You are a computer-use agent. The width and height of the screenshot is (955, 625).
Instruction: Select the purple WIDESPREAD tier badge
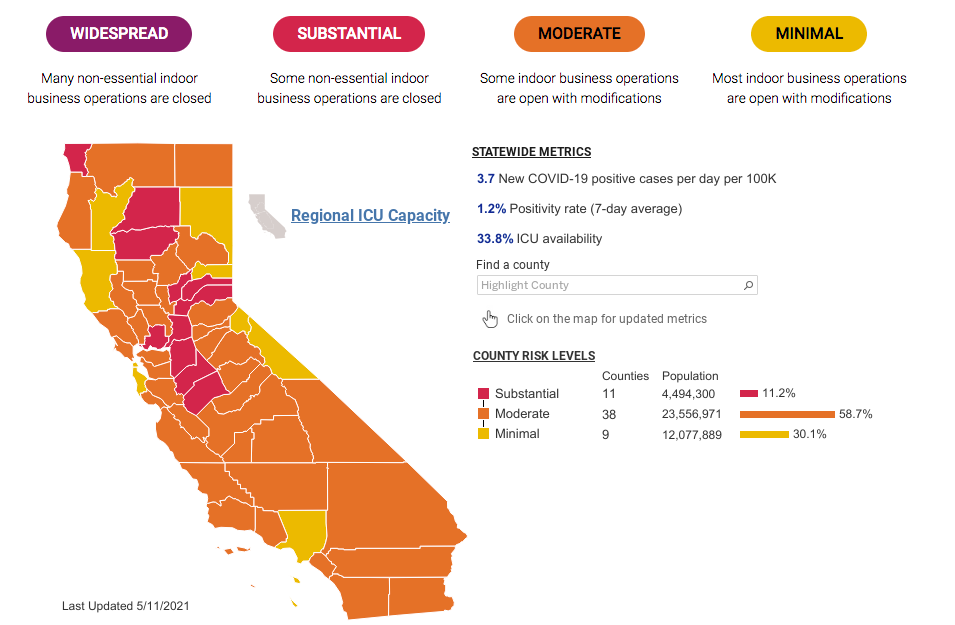coord(119,34)
